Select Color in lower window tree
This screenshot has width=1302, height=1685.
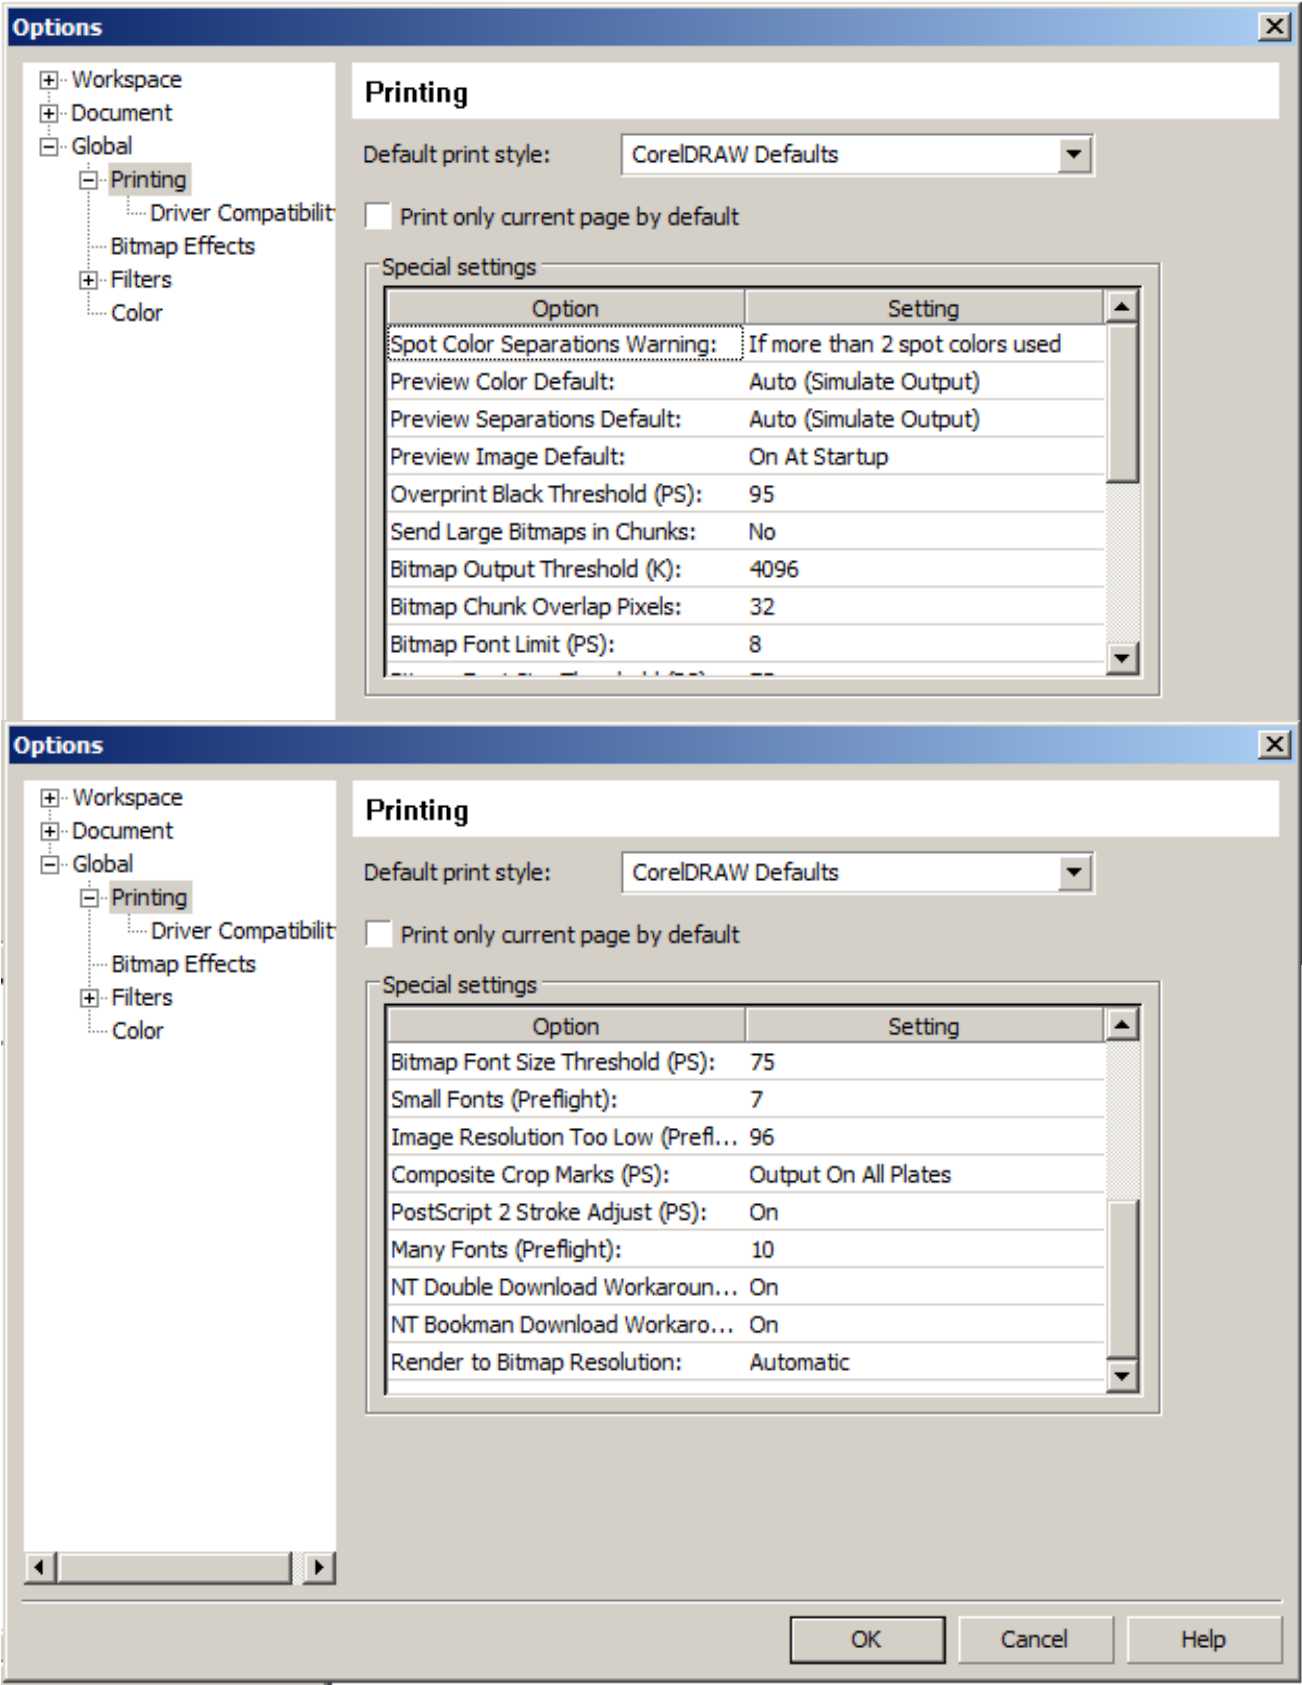[x=138, y=1031]
